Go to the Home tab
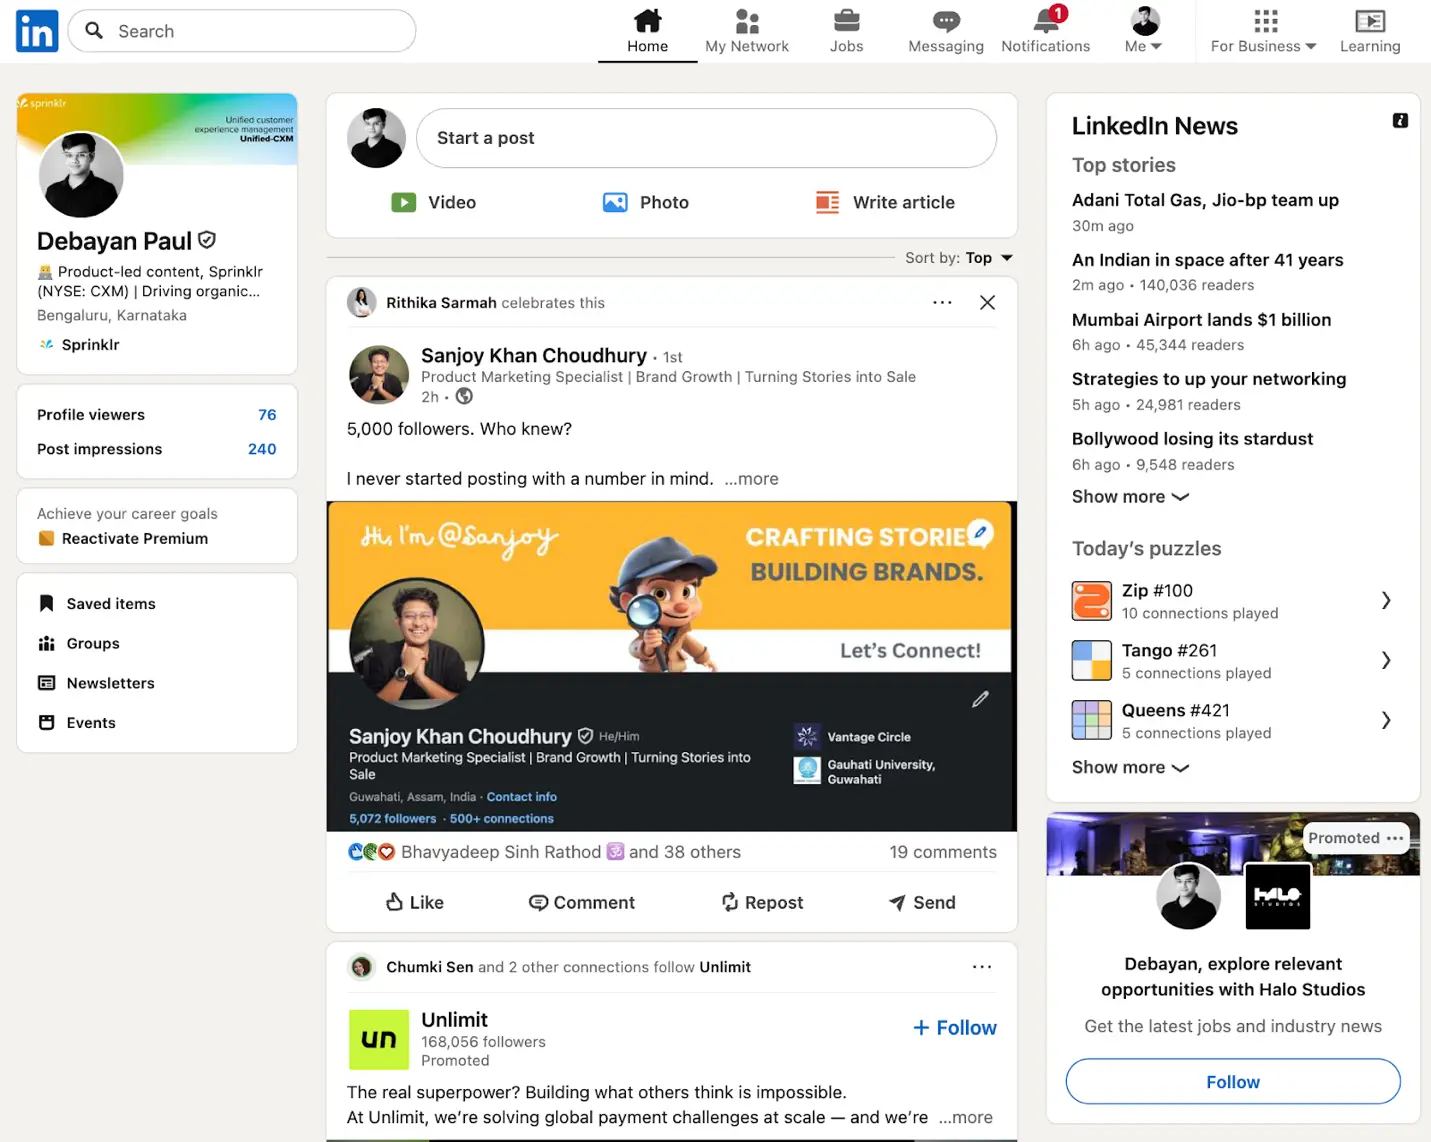1431x1142 pixels. pos(647,31)
